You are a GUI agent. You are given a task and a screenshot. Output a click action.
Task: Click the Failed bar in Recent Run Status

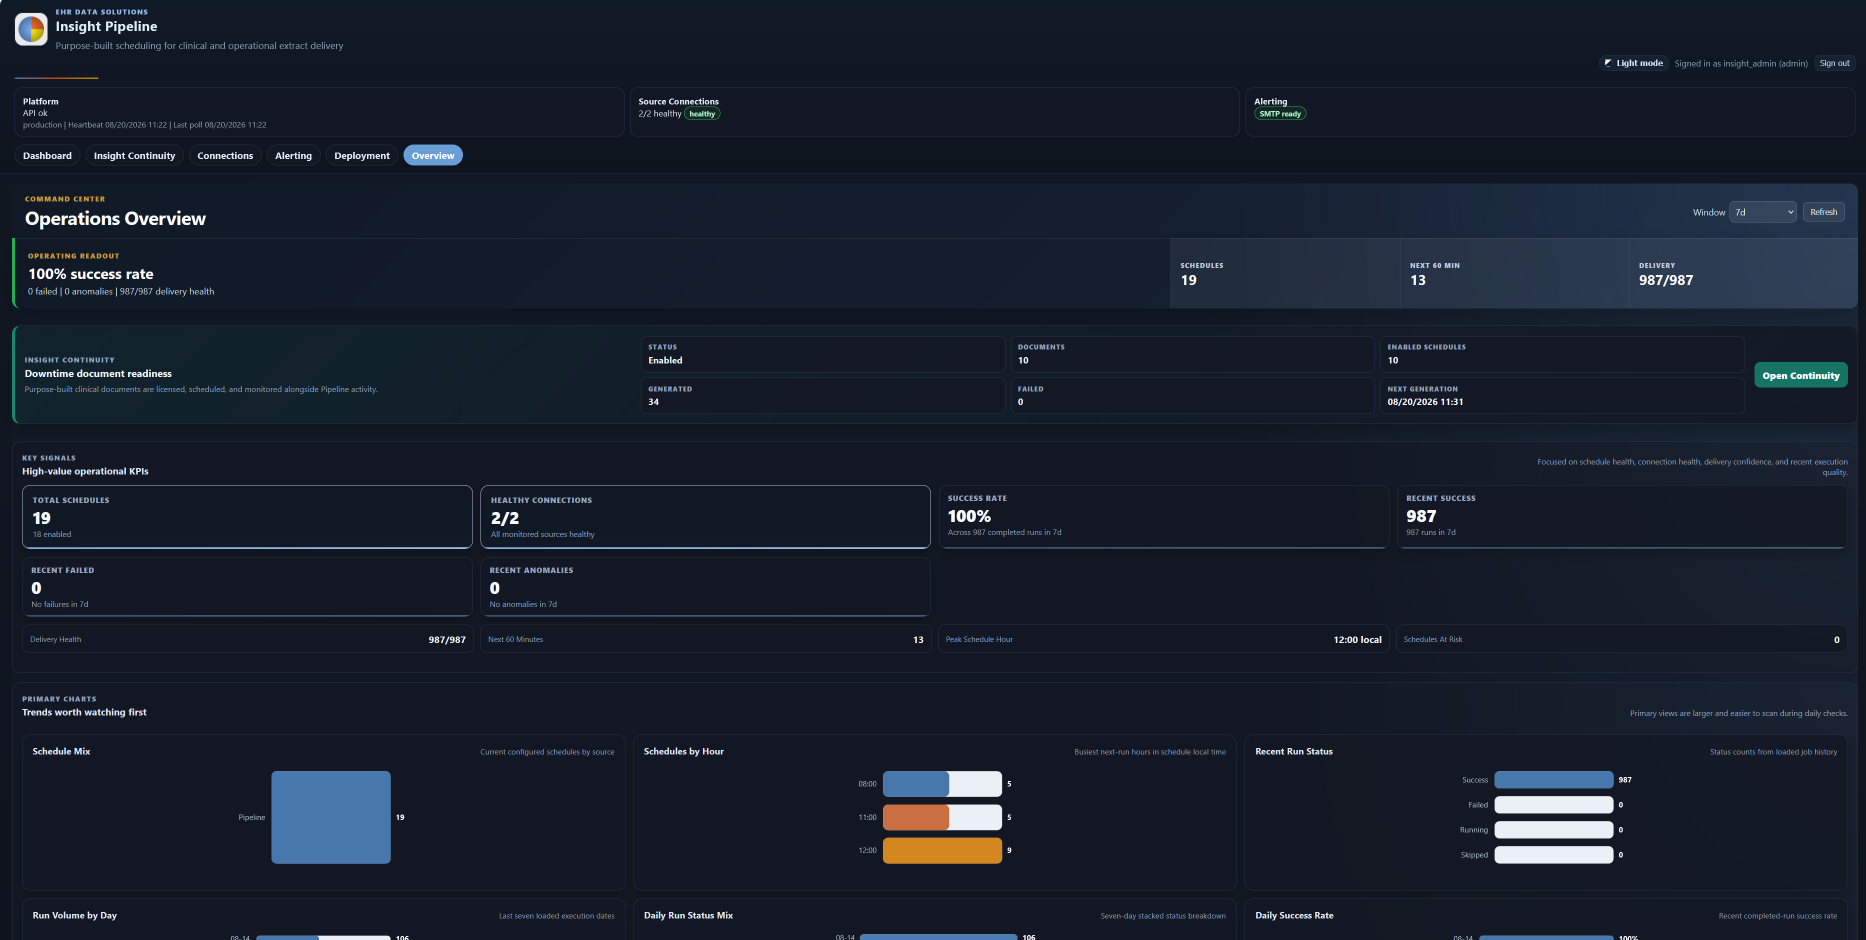click(1554, 805)
